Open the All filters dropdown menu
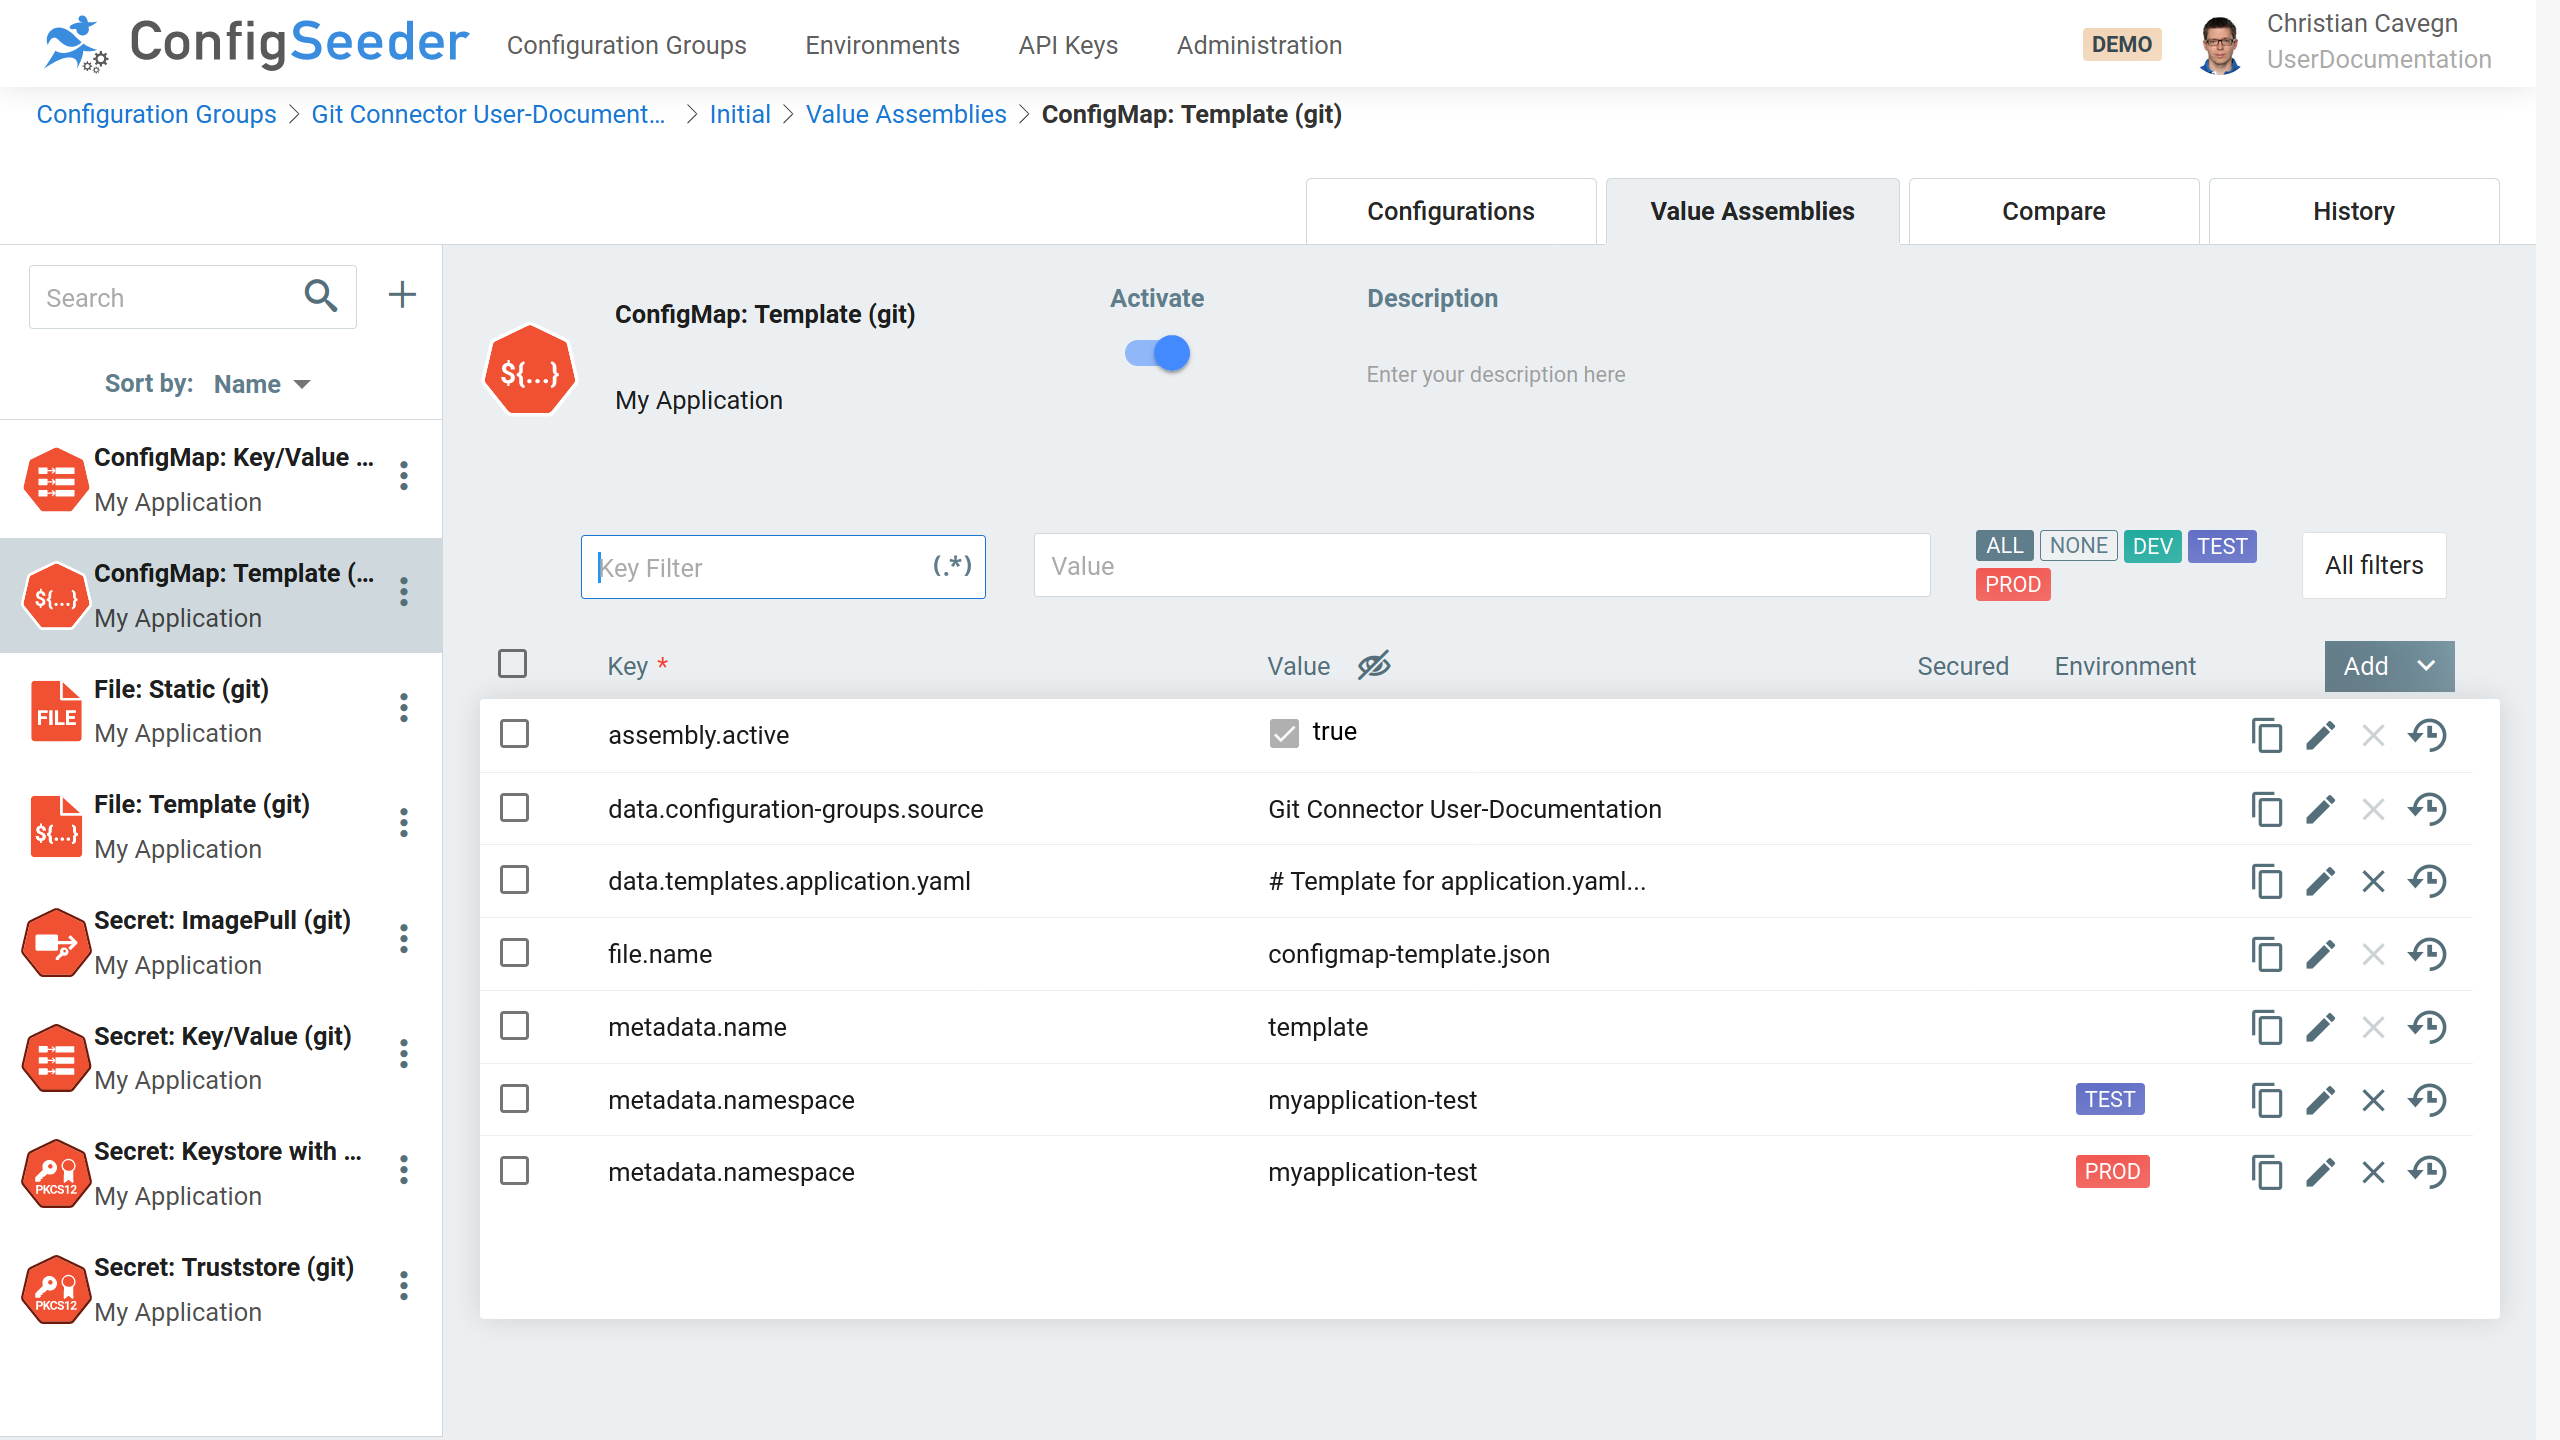 (2374, 566)
